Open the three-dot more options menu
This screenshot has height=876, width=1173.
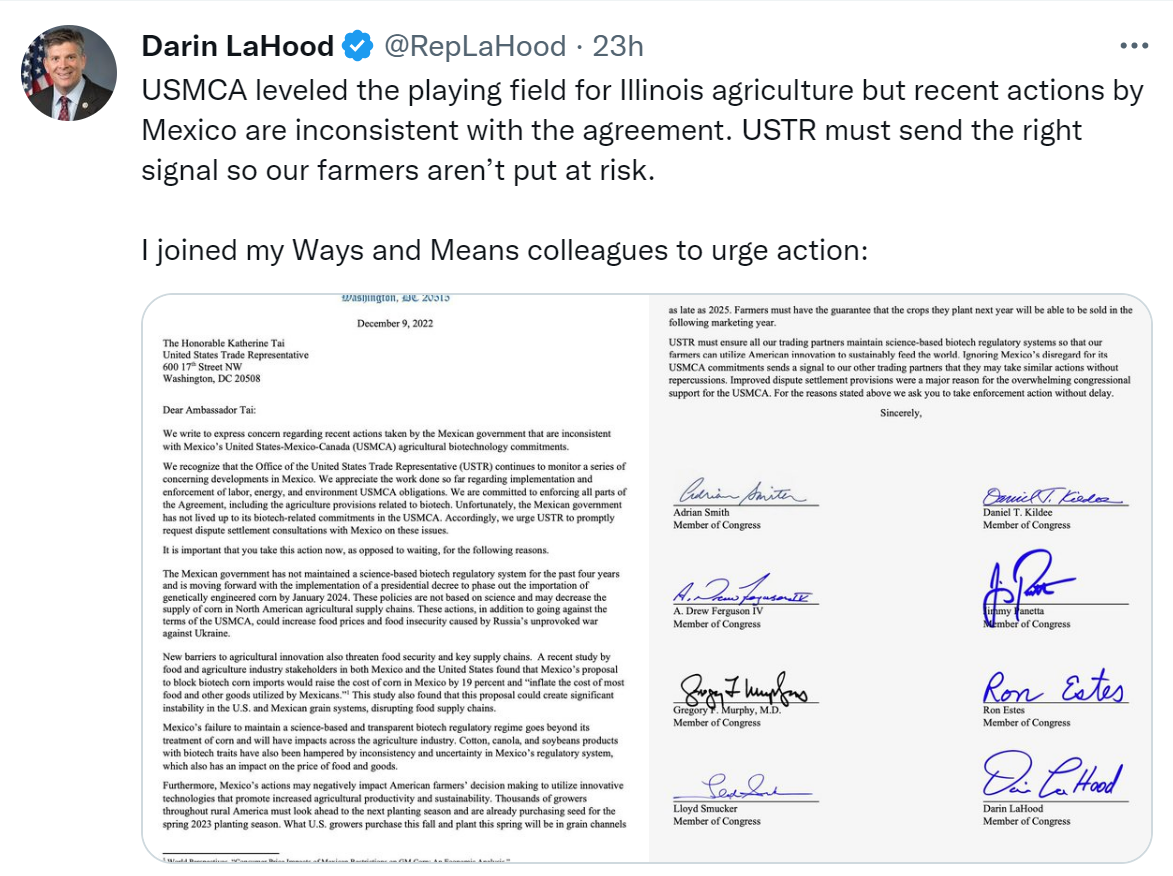pos(1134,46)
